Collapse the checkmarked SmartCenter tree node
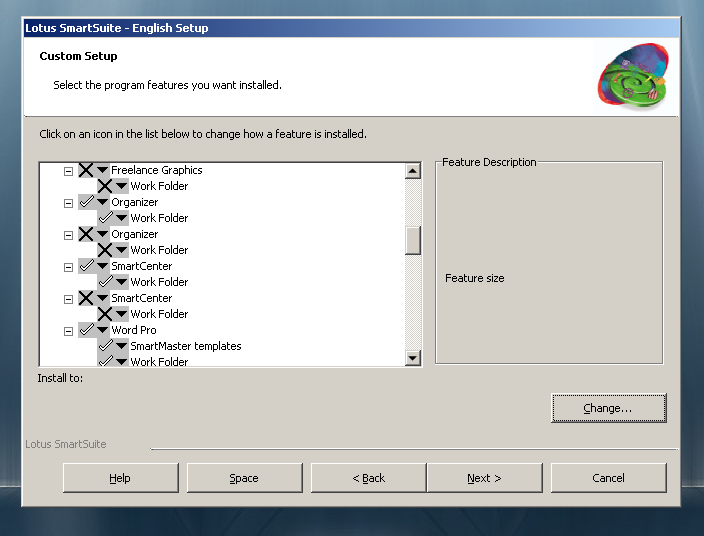The image size is (704, 536). pos(68,267)
